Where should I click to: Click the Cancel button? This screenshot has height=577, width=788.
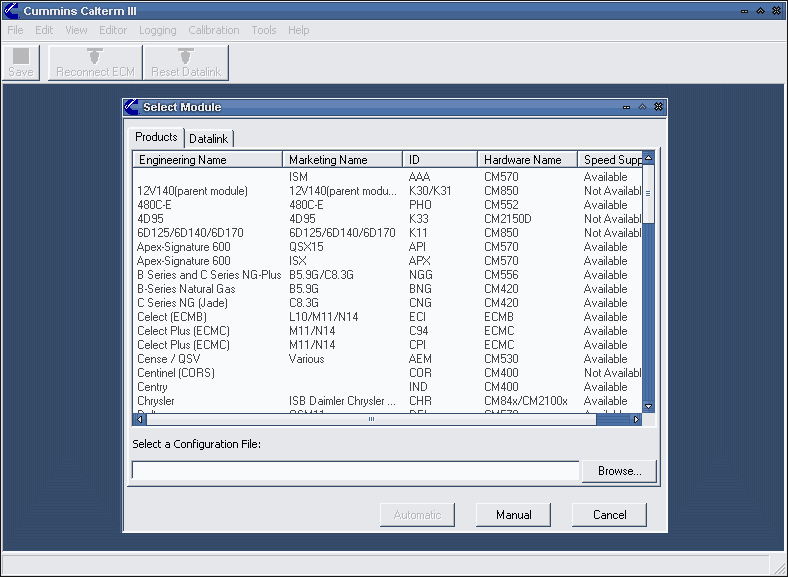click(x=609, y=515)
